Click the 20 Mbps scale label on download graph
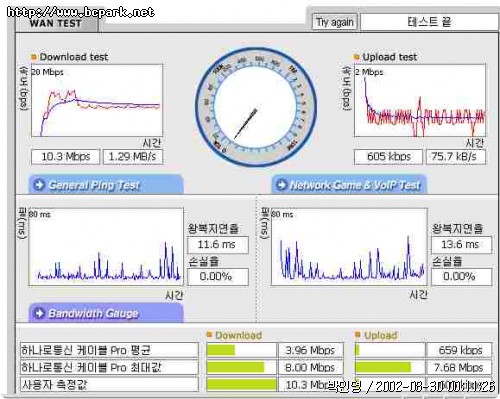The width and height of the screenshot is (500, 399). pos(47,72)
